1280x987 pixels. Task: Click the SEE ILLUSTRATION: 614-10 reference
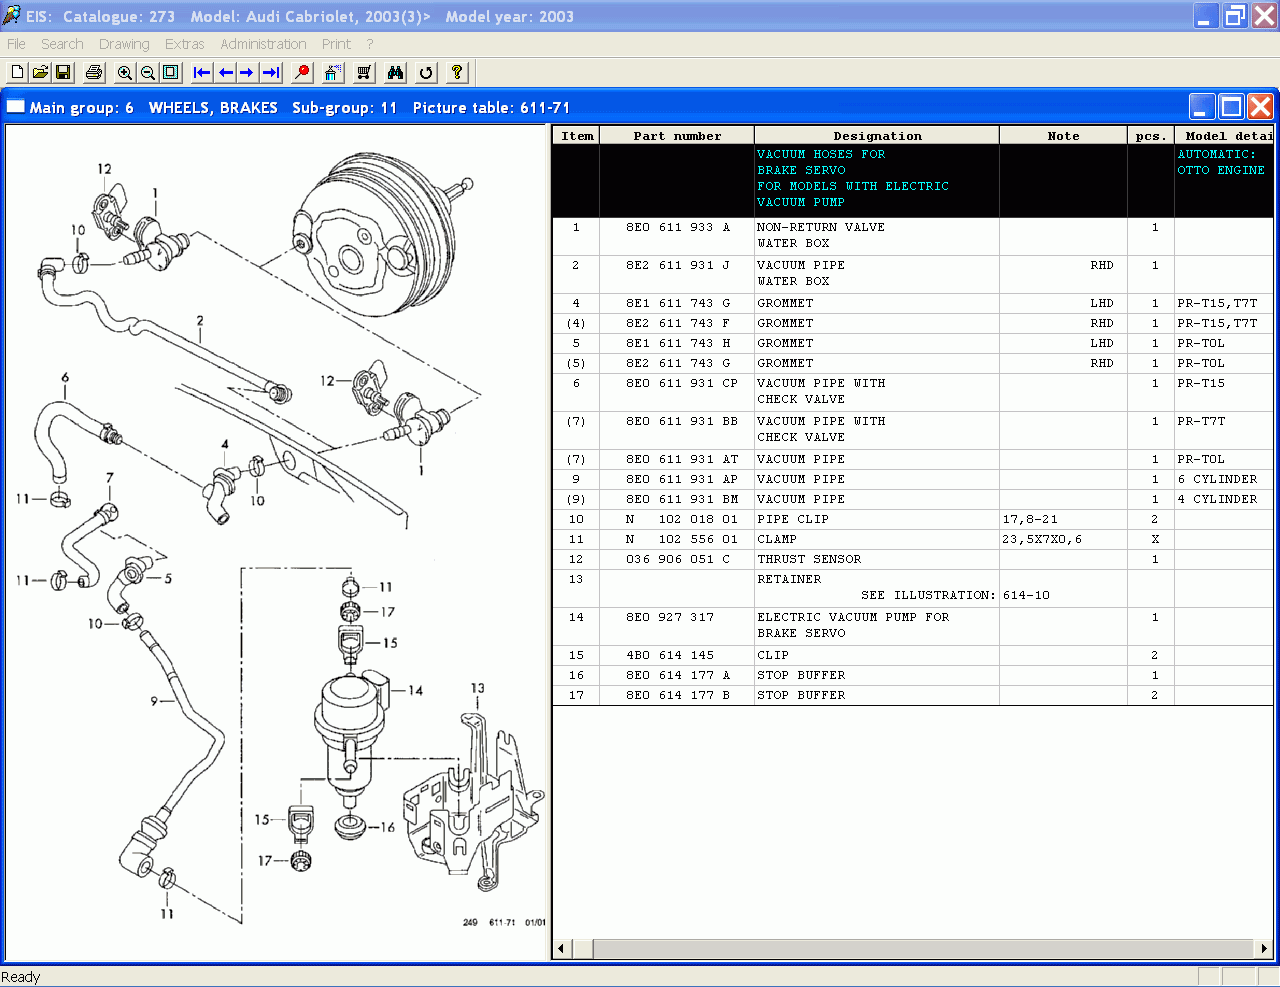(x=956, y=595)
